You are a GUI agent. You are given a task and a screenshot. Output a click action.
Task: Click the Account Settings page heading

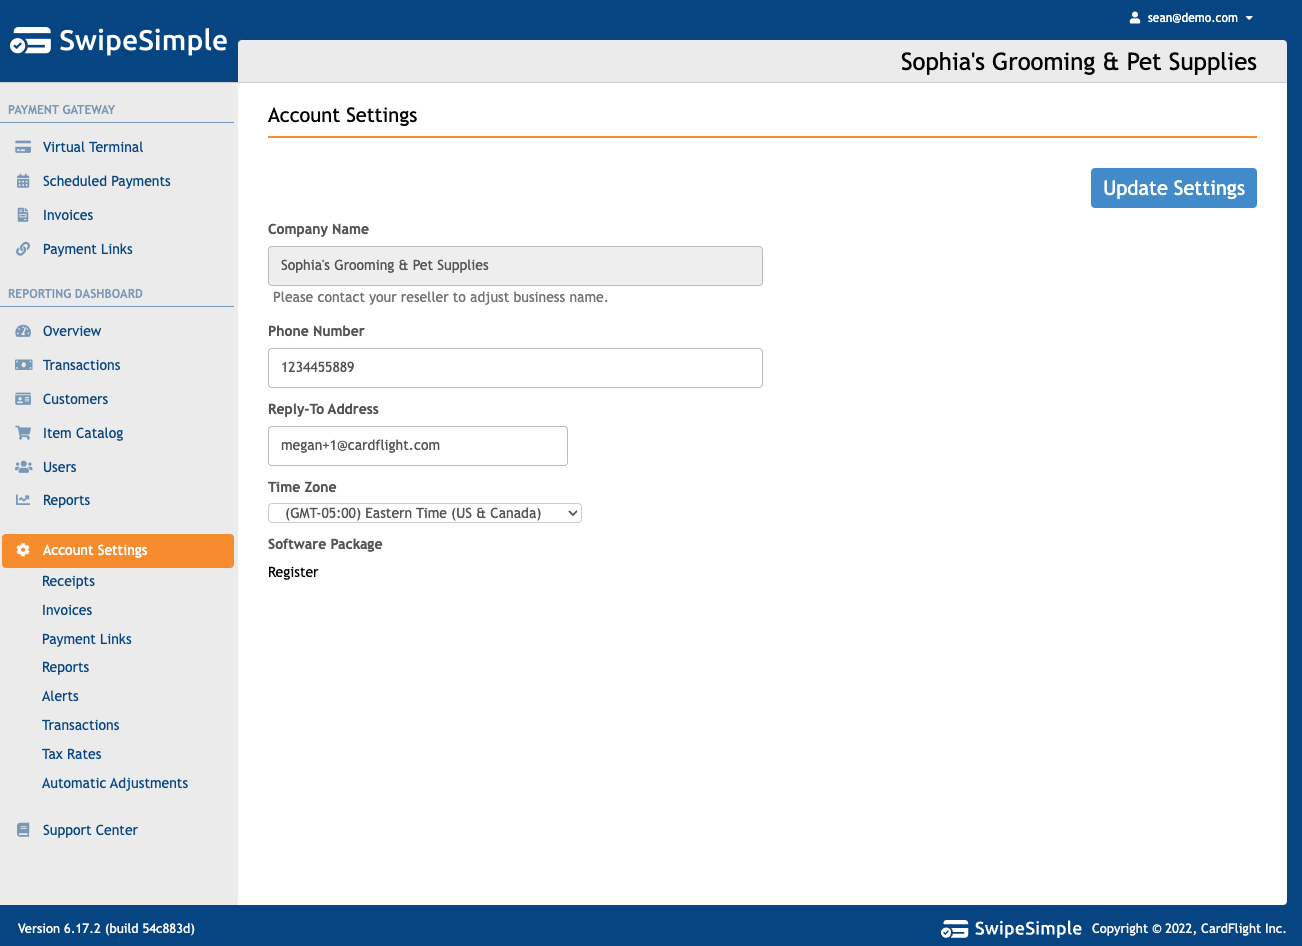coord(343,115)
